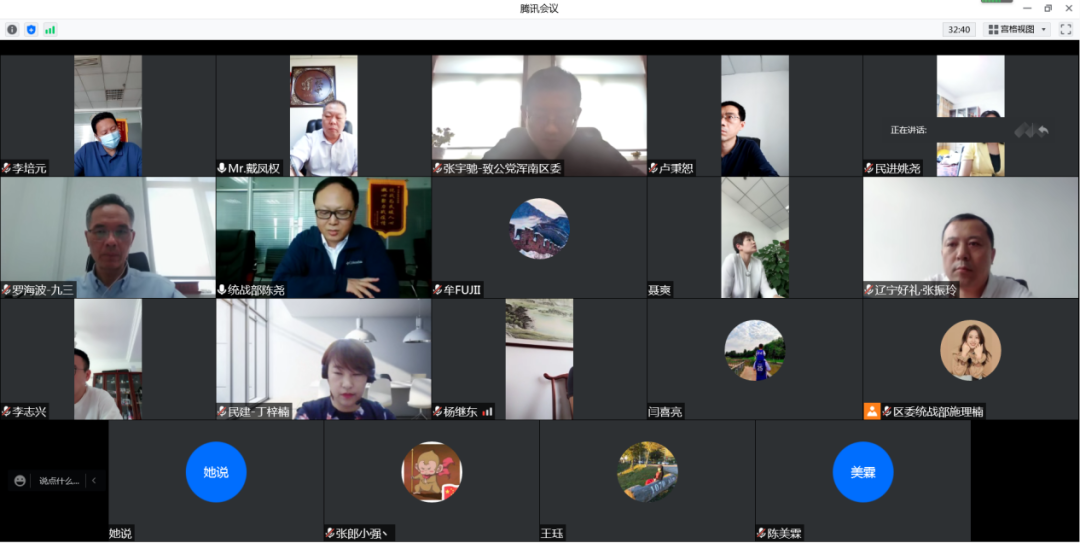Click the blue 她说 avatar circle
The height and width of the screenshot is (543, 1080).
(216, 472)
